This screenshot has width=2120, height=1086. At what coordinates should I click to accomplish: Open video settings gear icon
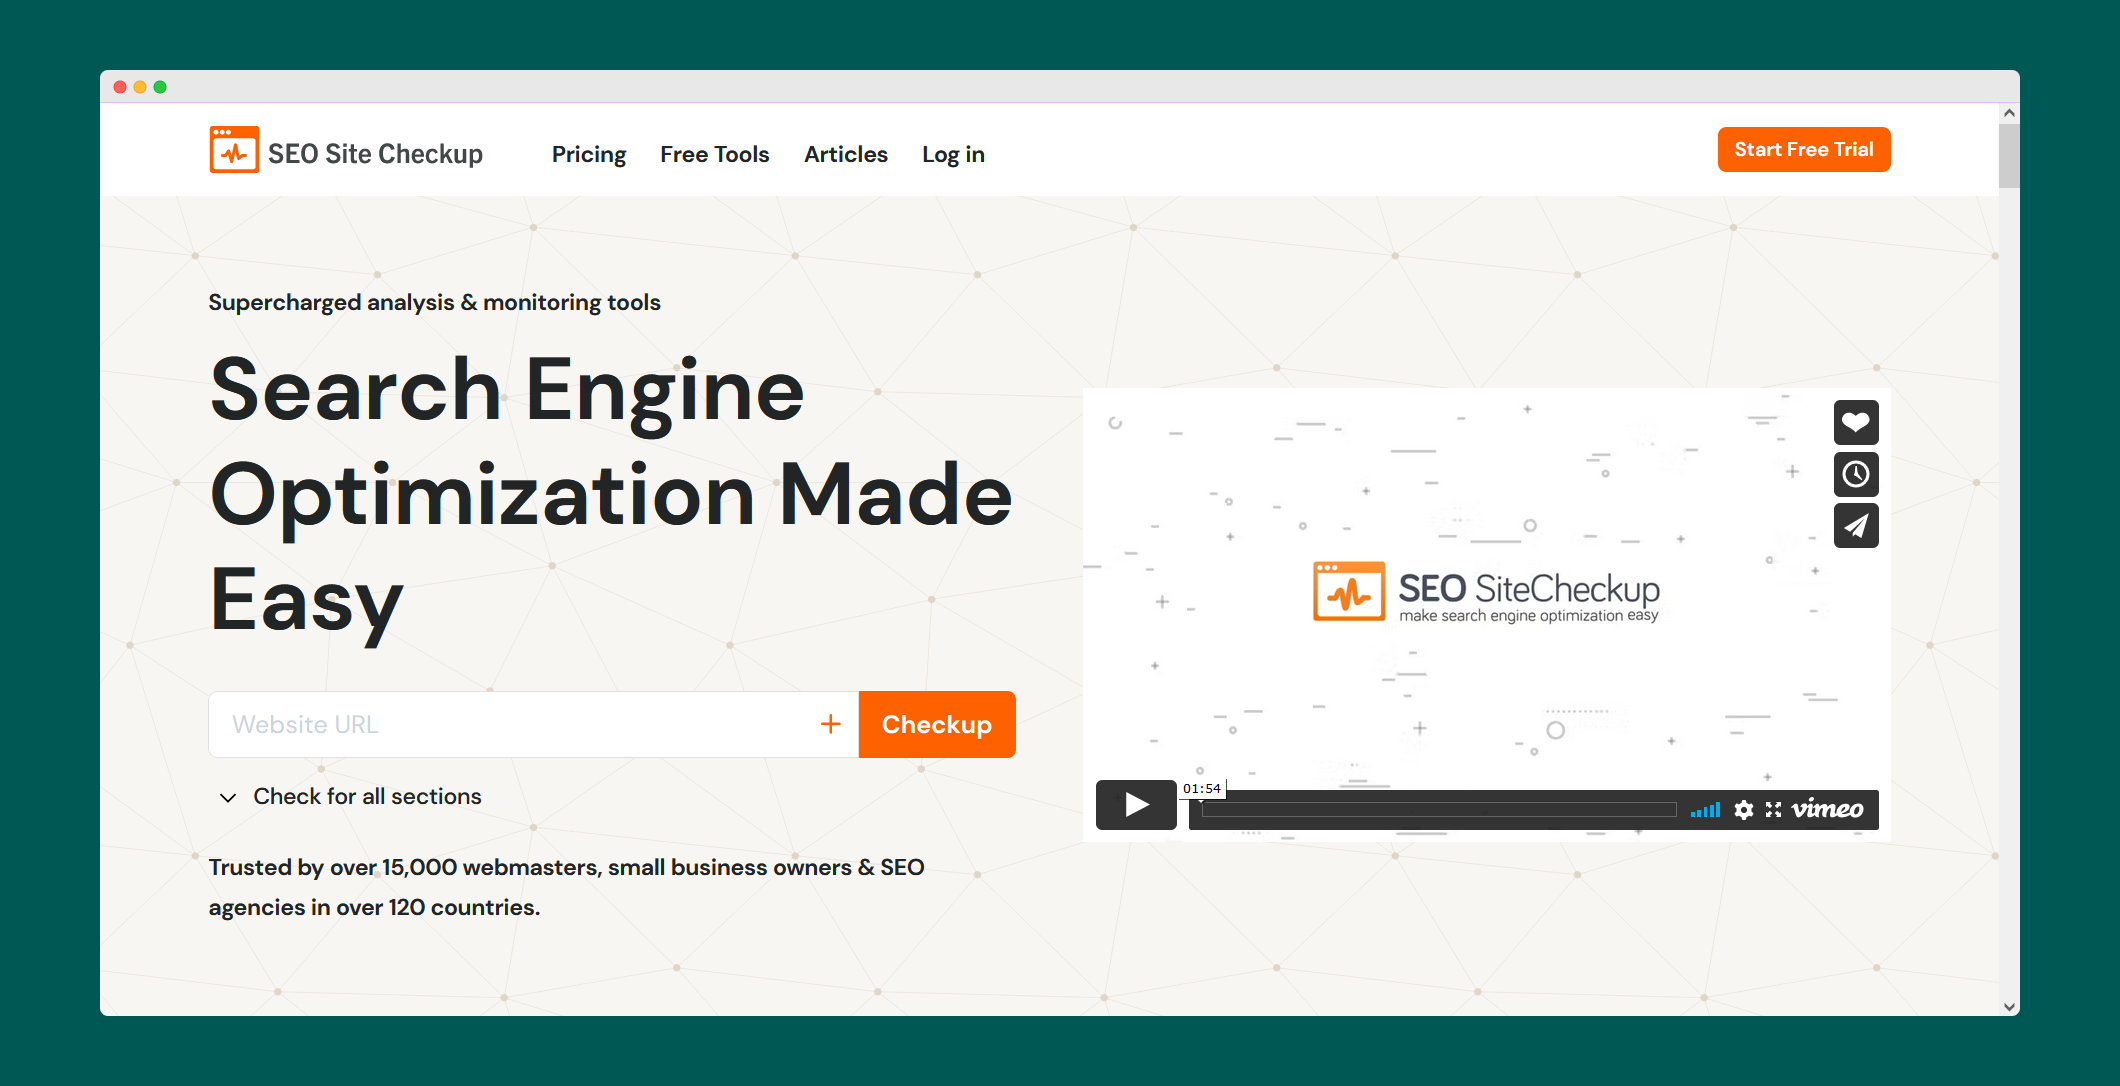pos(1743,810)
